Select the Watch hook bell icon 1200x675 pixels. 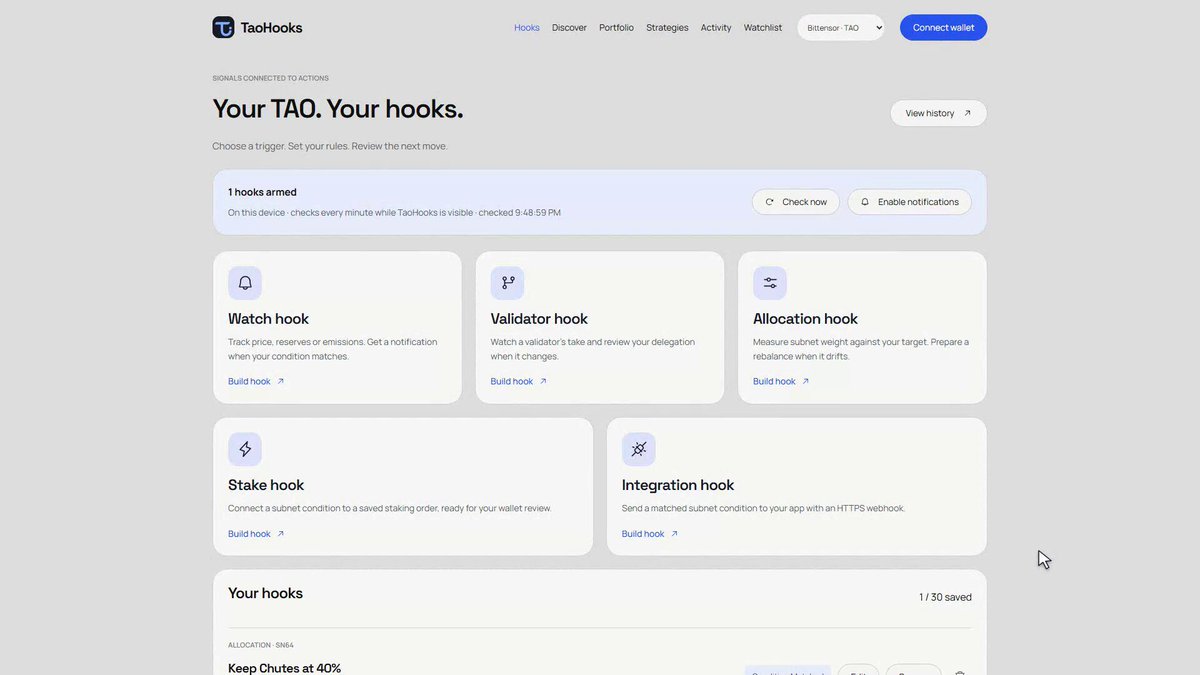245,283
